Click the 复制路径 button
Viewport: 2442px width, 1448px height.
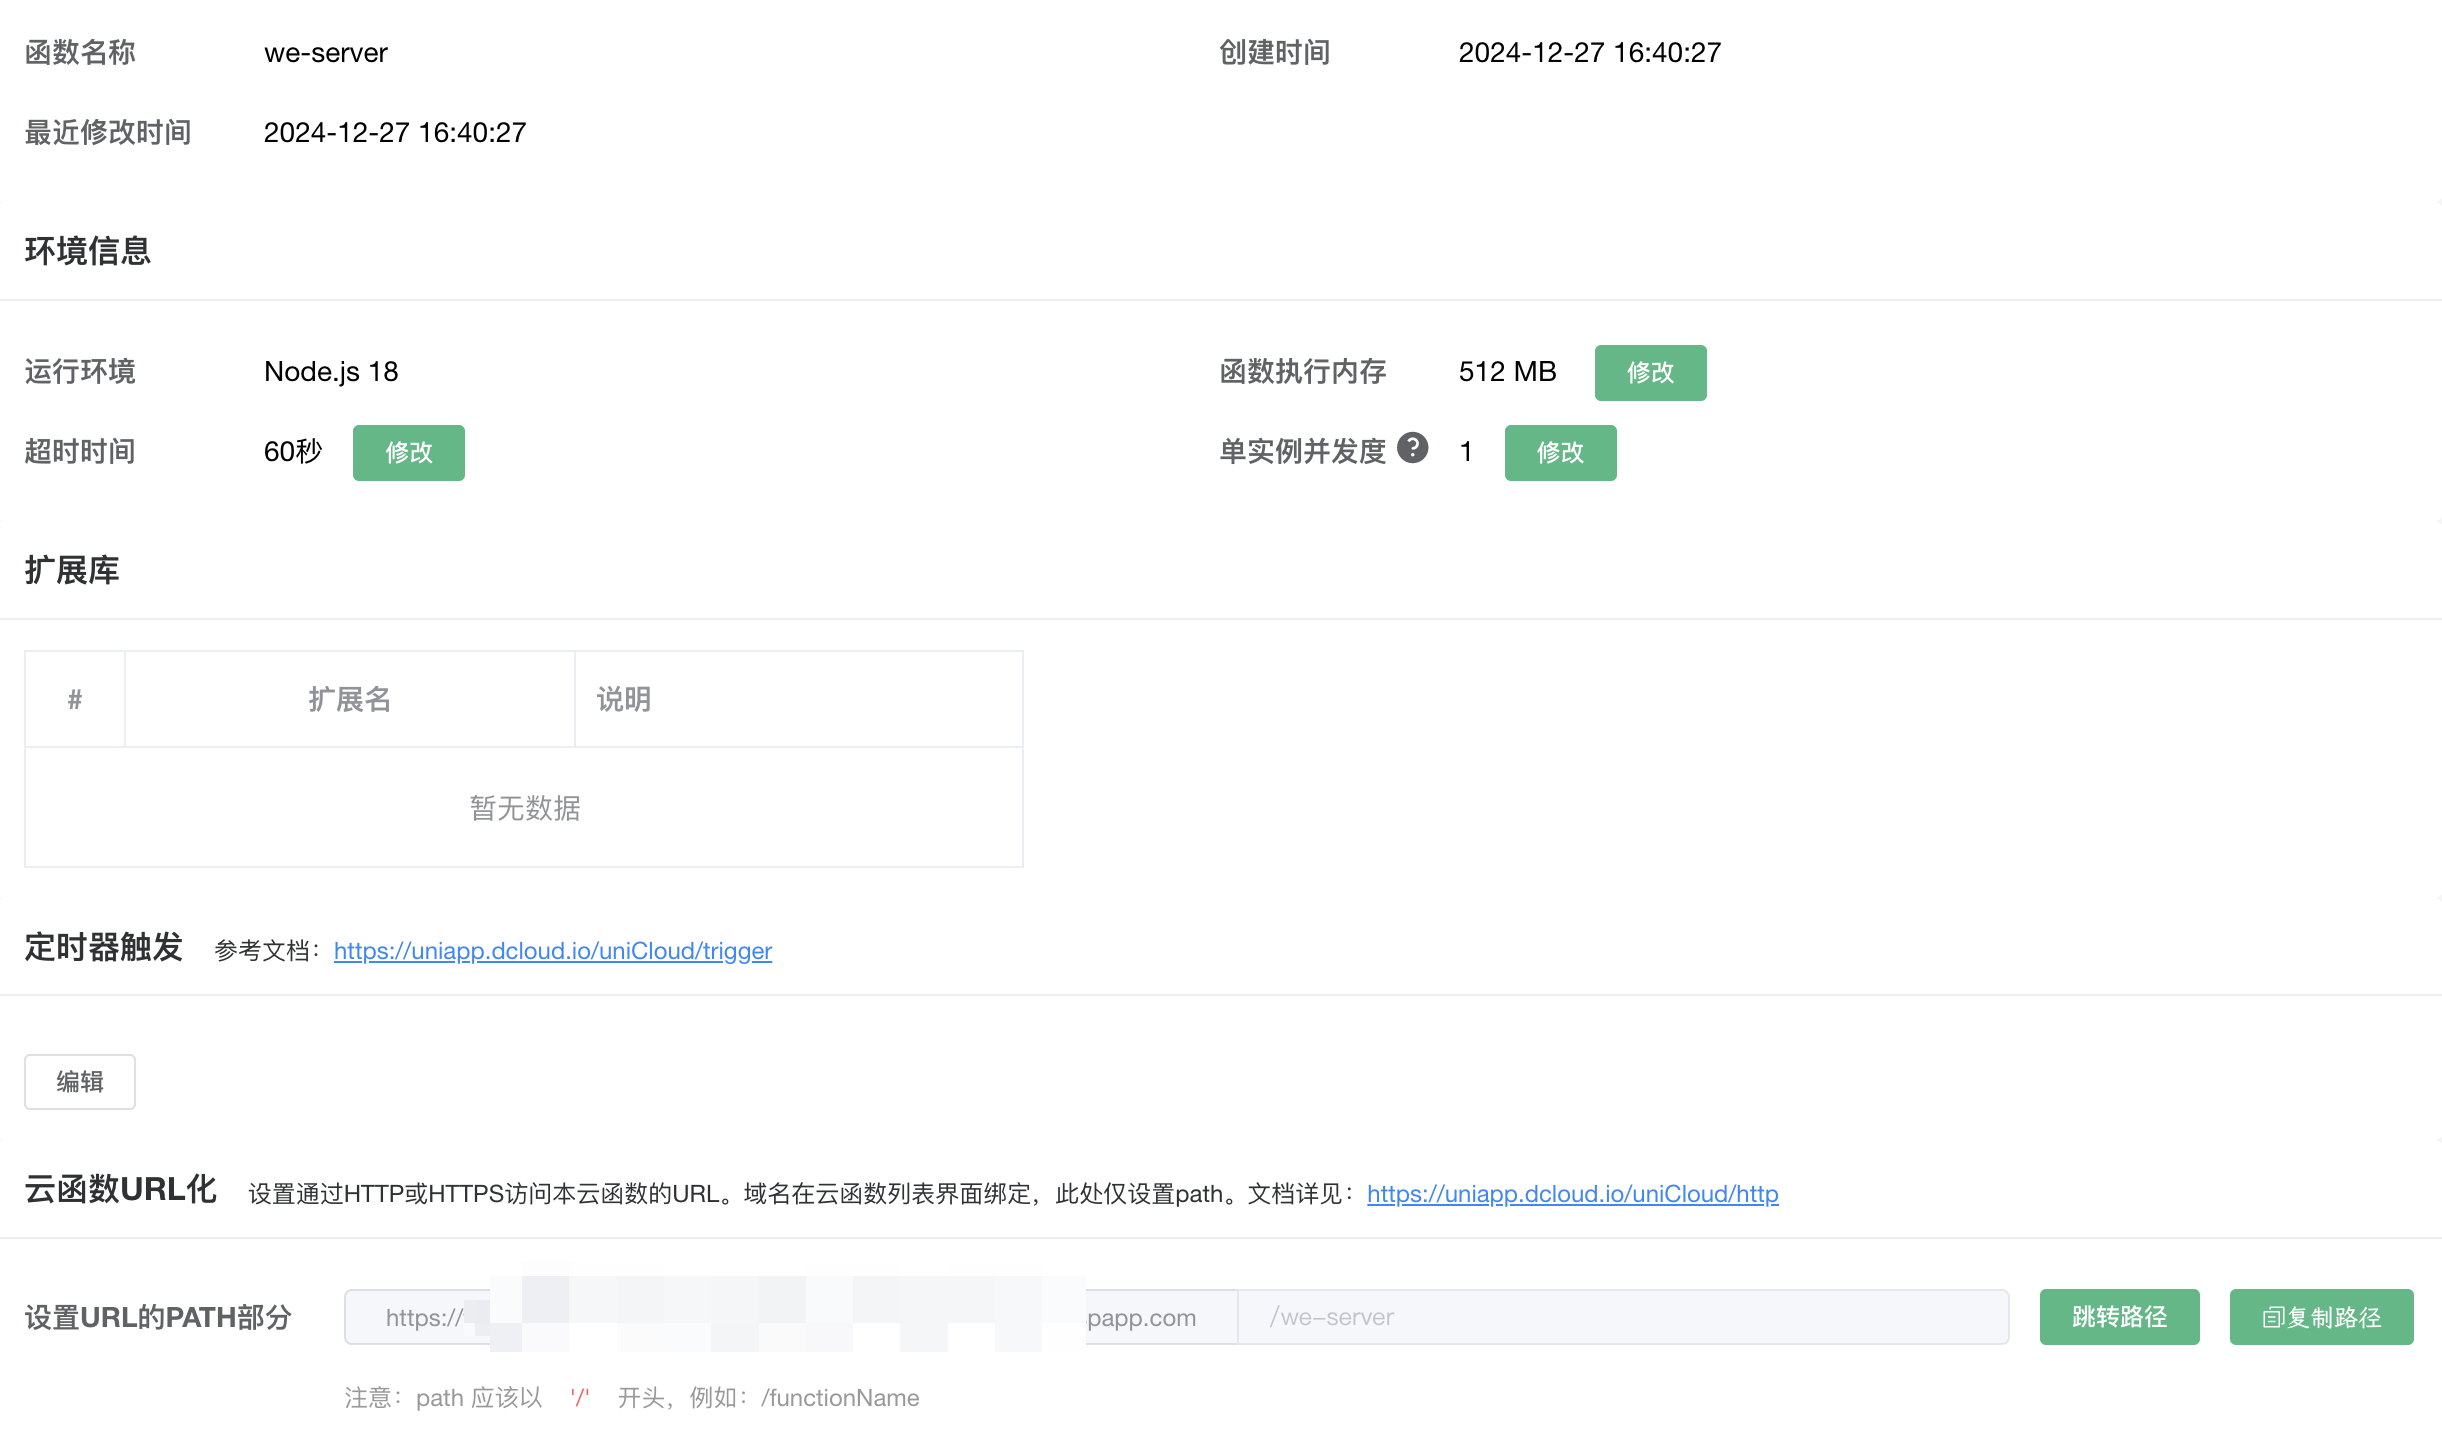tap(2321, 1317)
